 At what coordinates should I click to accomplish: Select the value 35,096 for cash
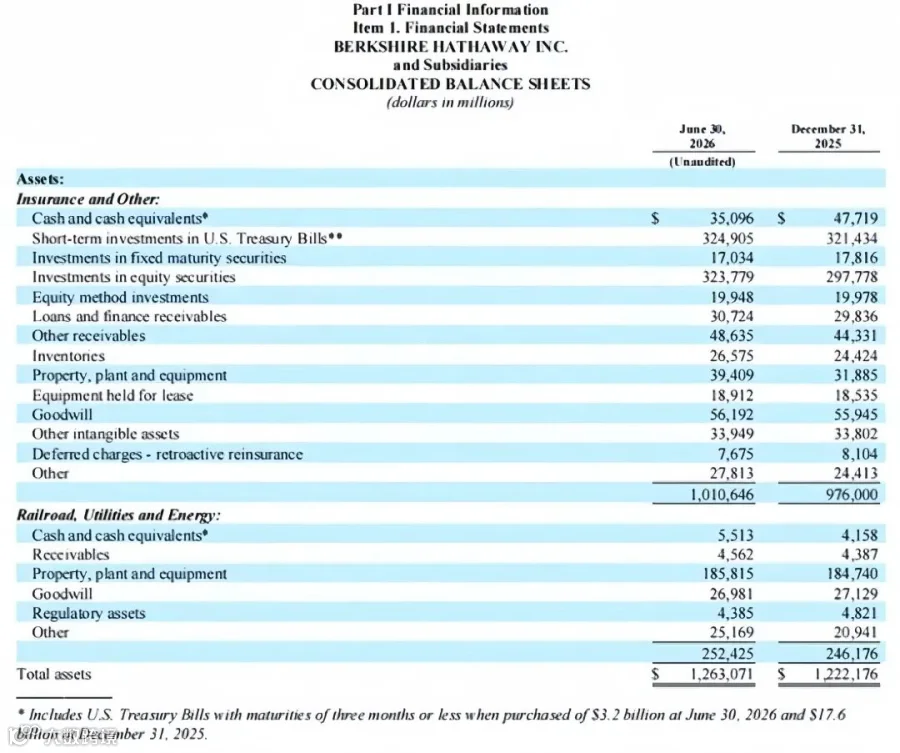tap(731, 219)
